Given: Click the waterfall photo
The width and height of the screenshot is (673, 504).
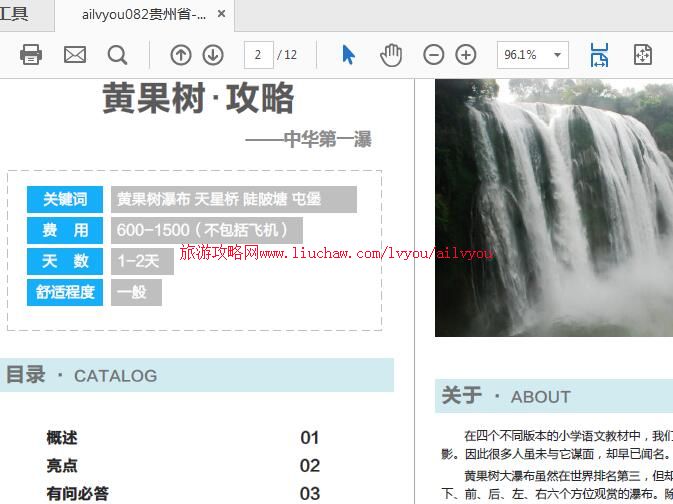Looking at the screenshot, I should pos(553,208).
